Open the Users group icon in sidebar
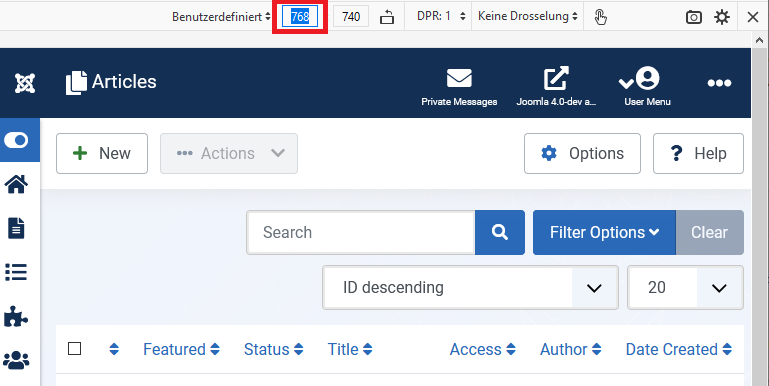Image resolution: width=769 pixels, height=386 pixels. pyautogui.click(x=16, y=360)
